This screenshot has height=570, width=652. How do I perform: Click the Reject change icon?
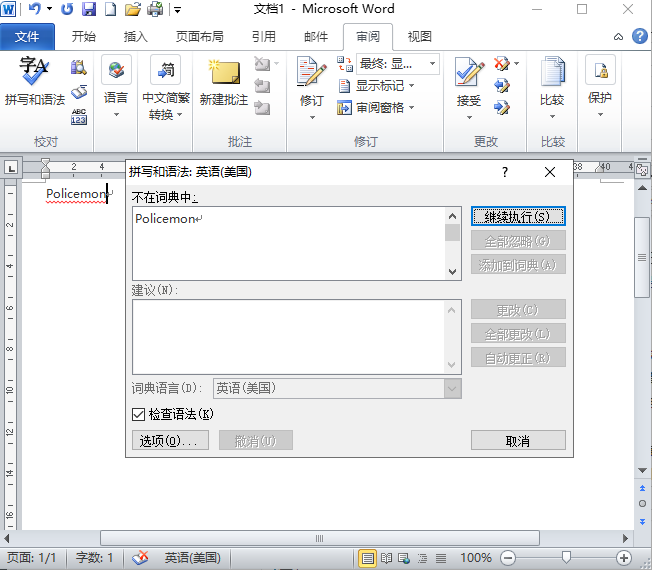(x=502, y=64)
